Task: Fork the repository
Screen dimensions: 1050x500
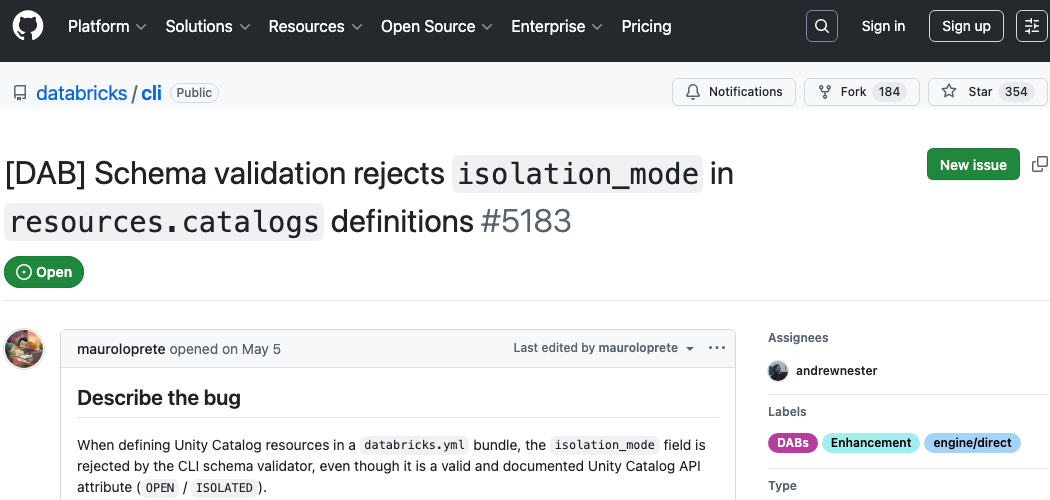Action: (x=861, y=92)
